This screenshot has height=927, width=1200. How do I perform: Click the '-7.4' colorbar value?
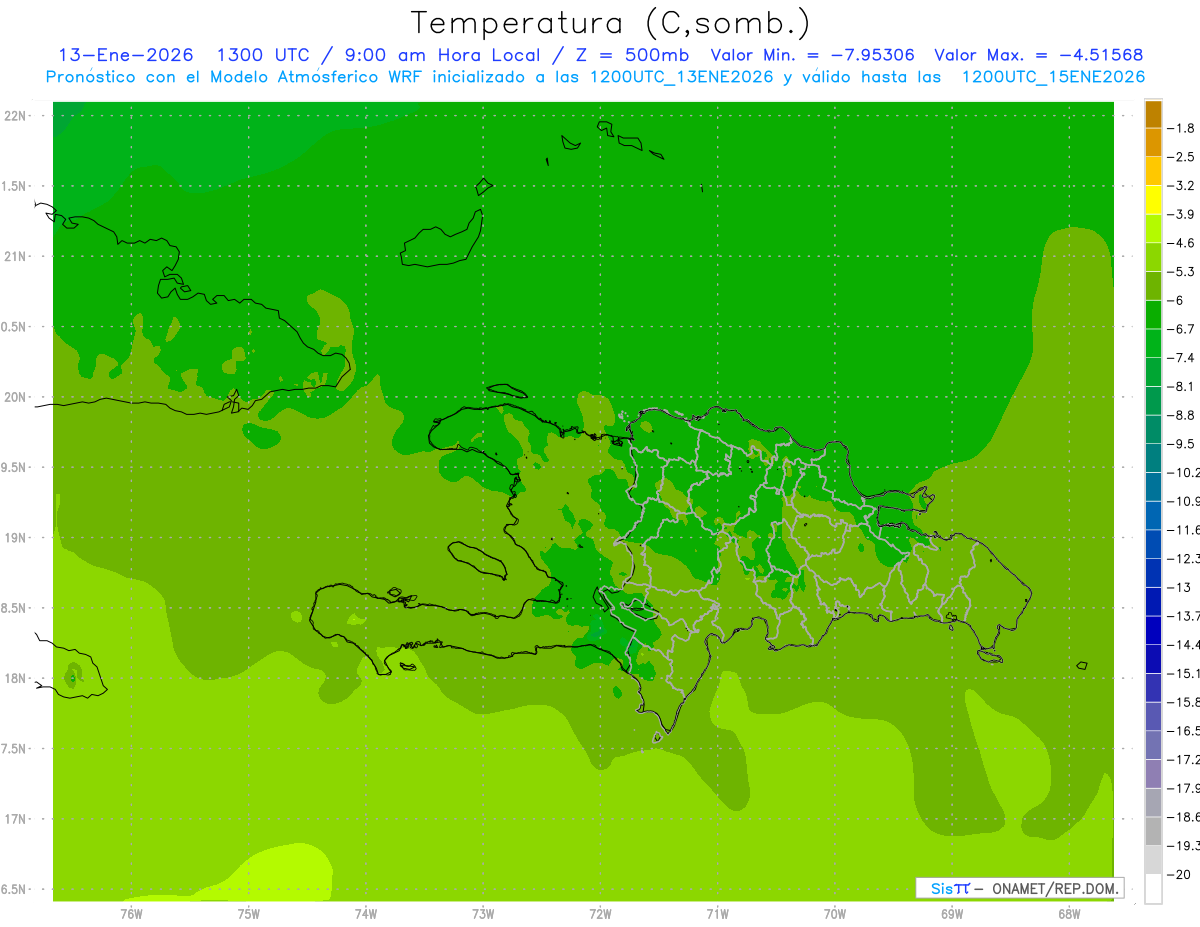[x=1183, y=357]
